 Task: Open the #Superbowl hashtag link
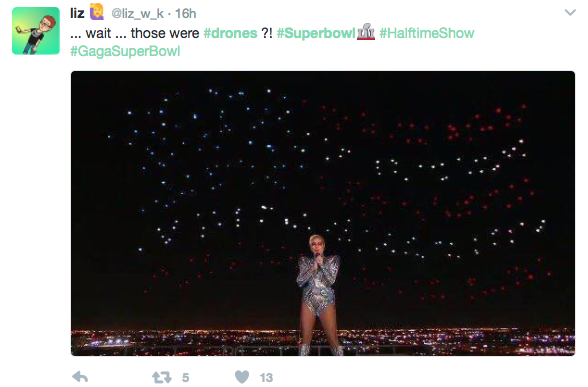click(x=316, y=33)
